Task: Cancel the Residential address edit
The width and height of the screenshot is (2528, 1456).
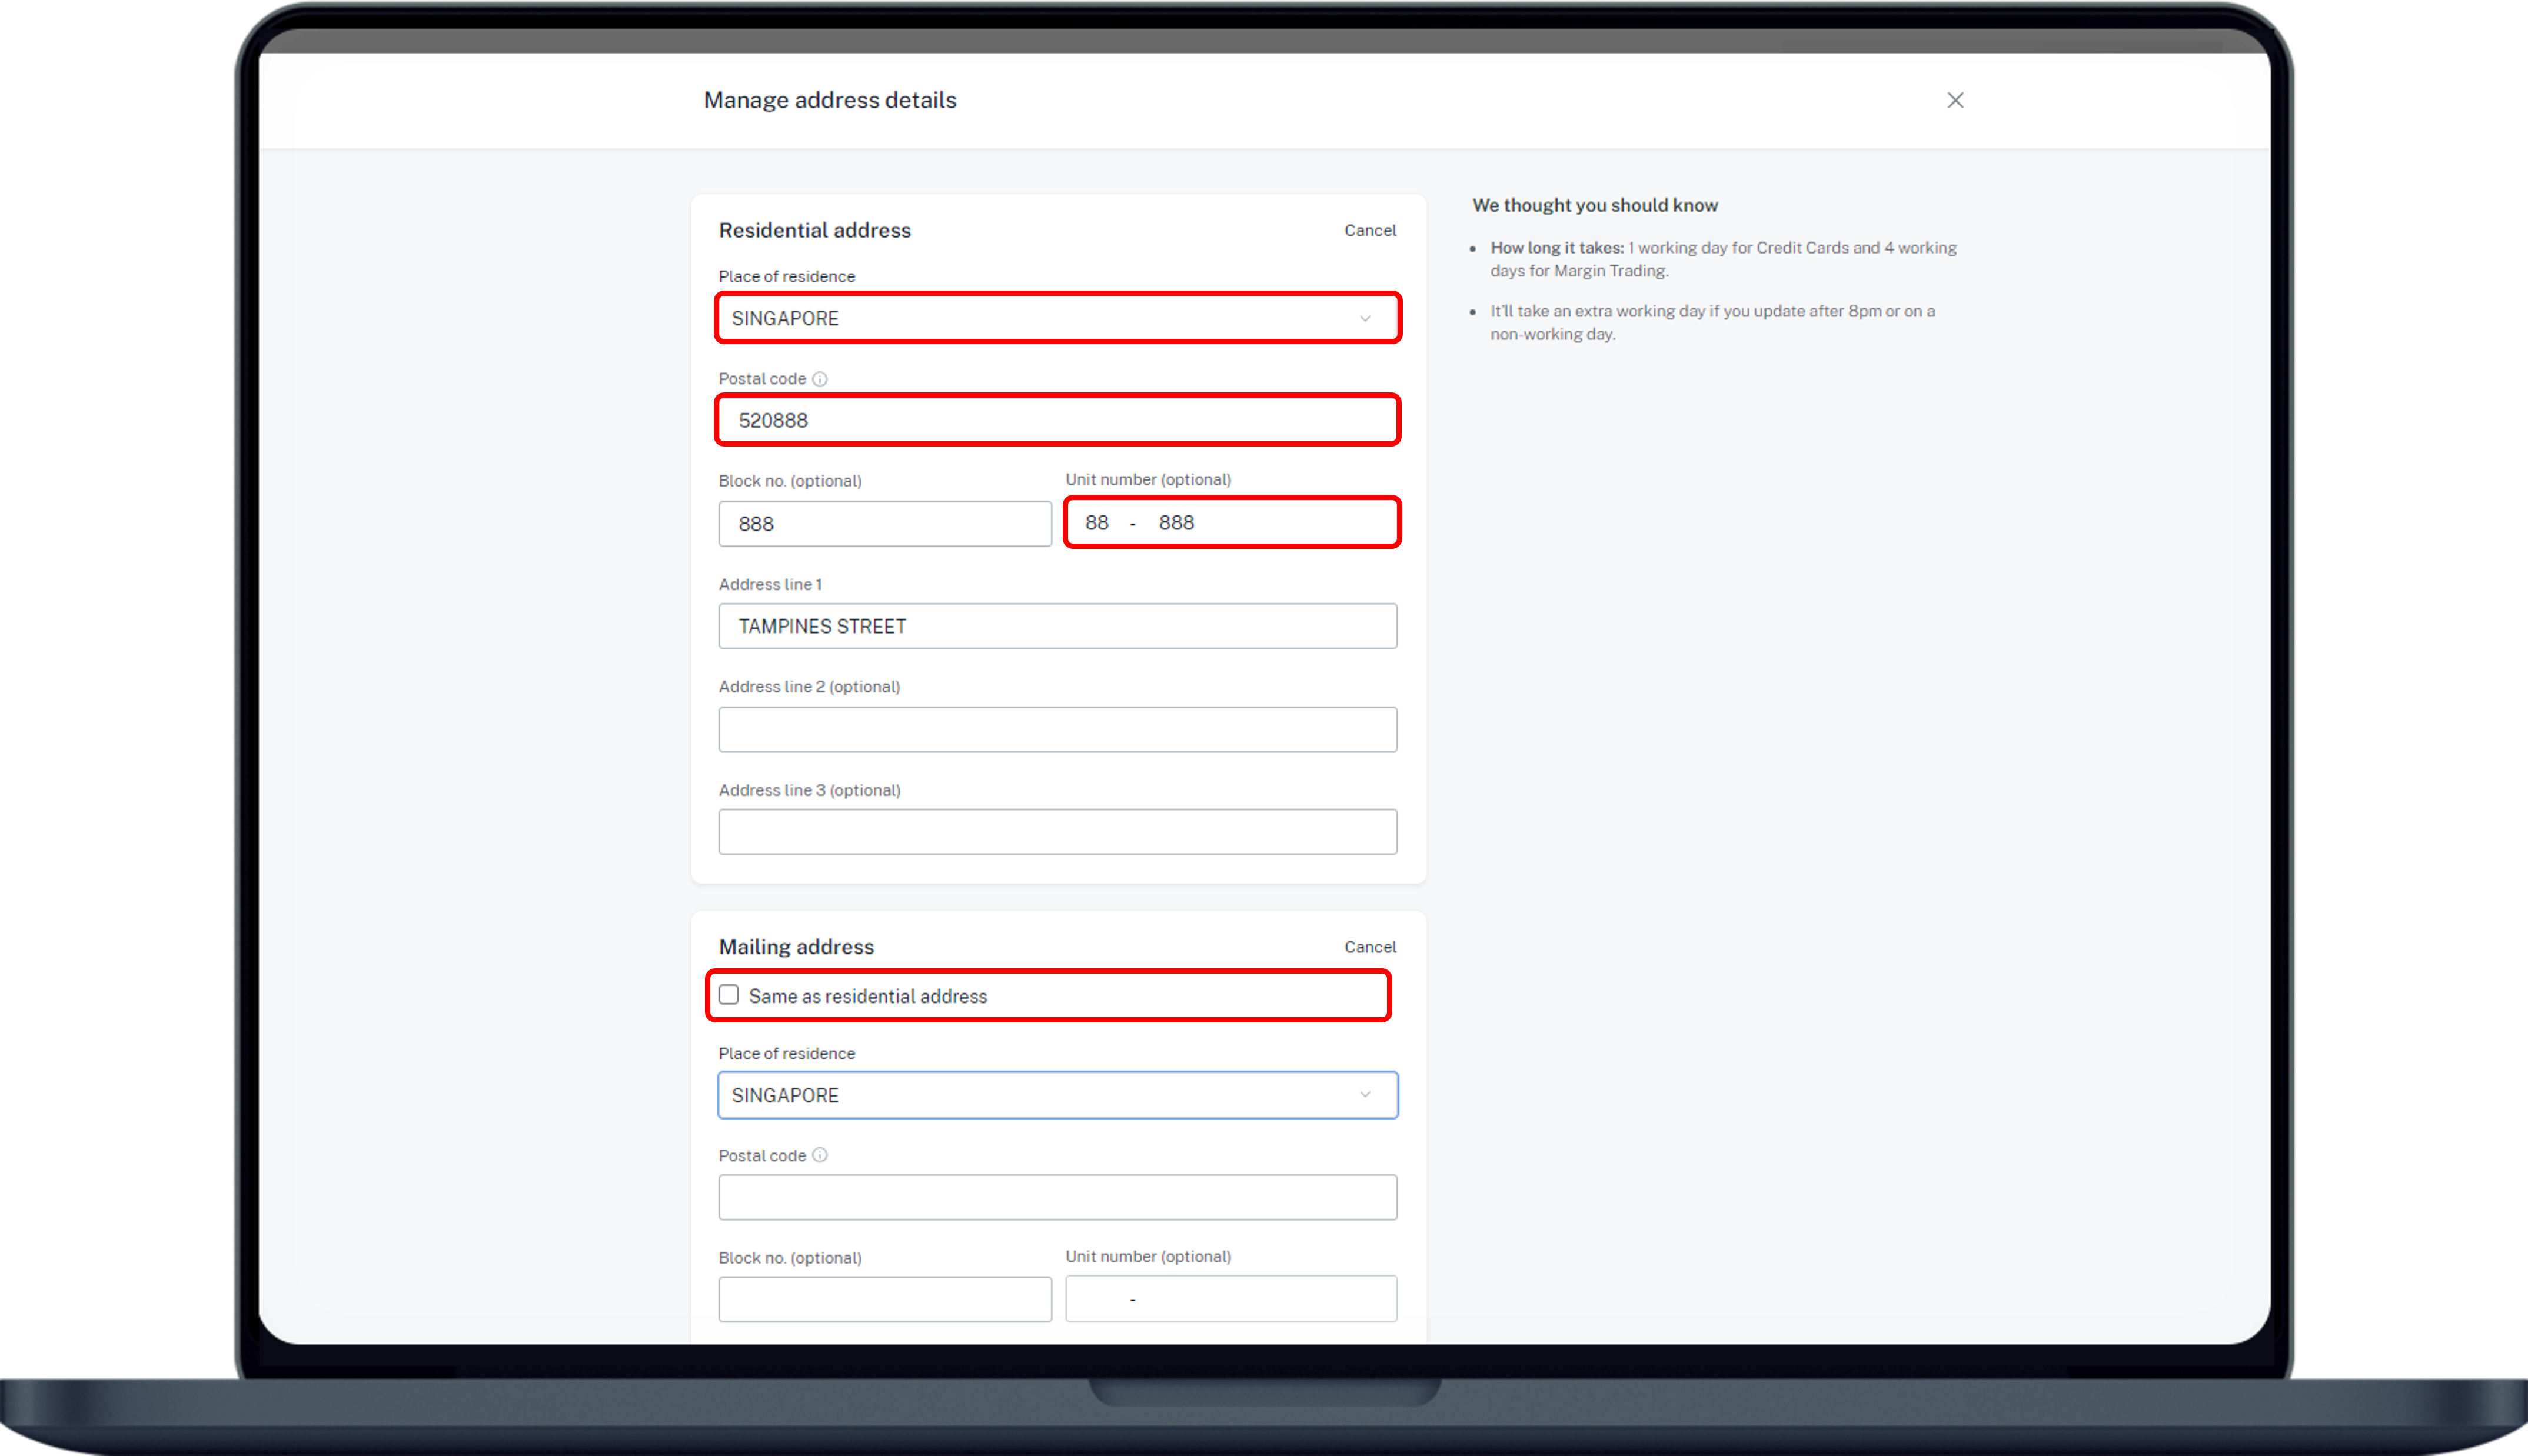Action: coord(1369,230)
